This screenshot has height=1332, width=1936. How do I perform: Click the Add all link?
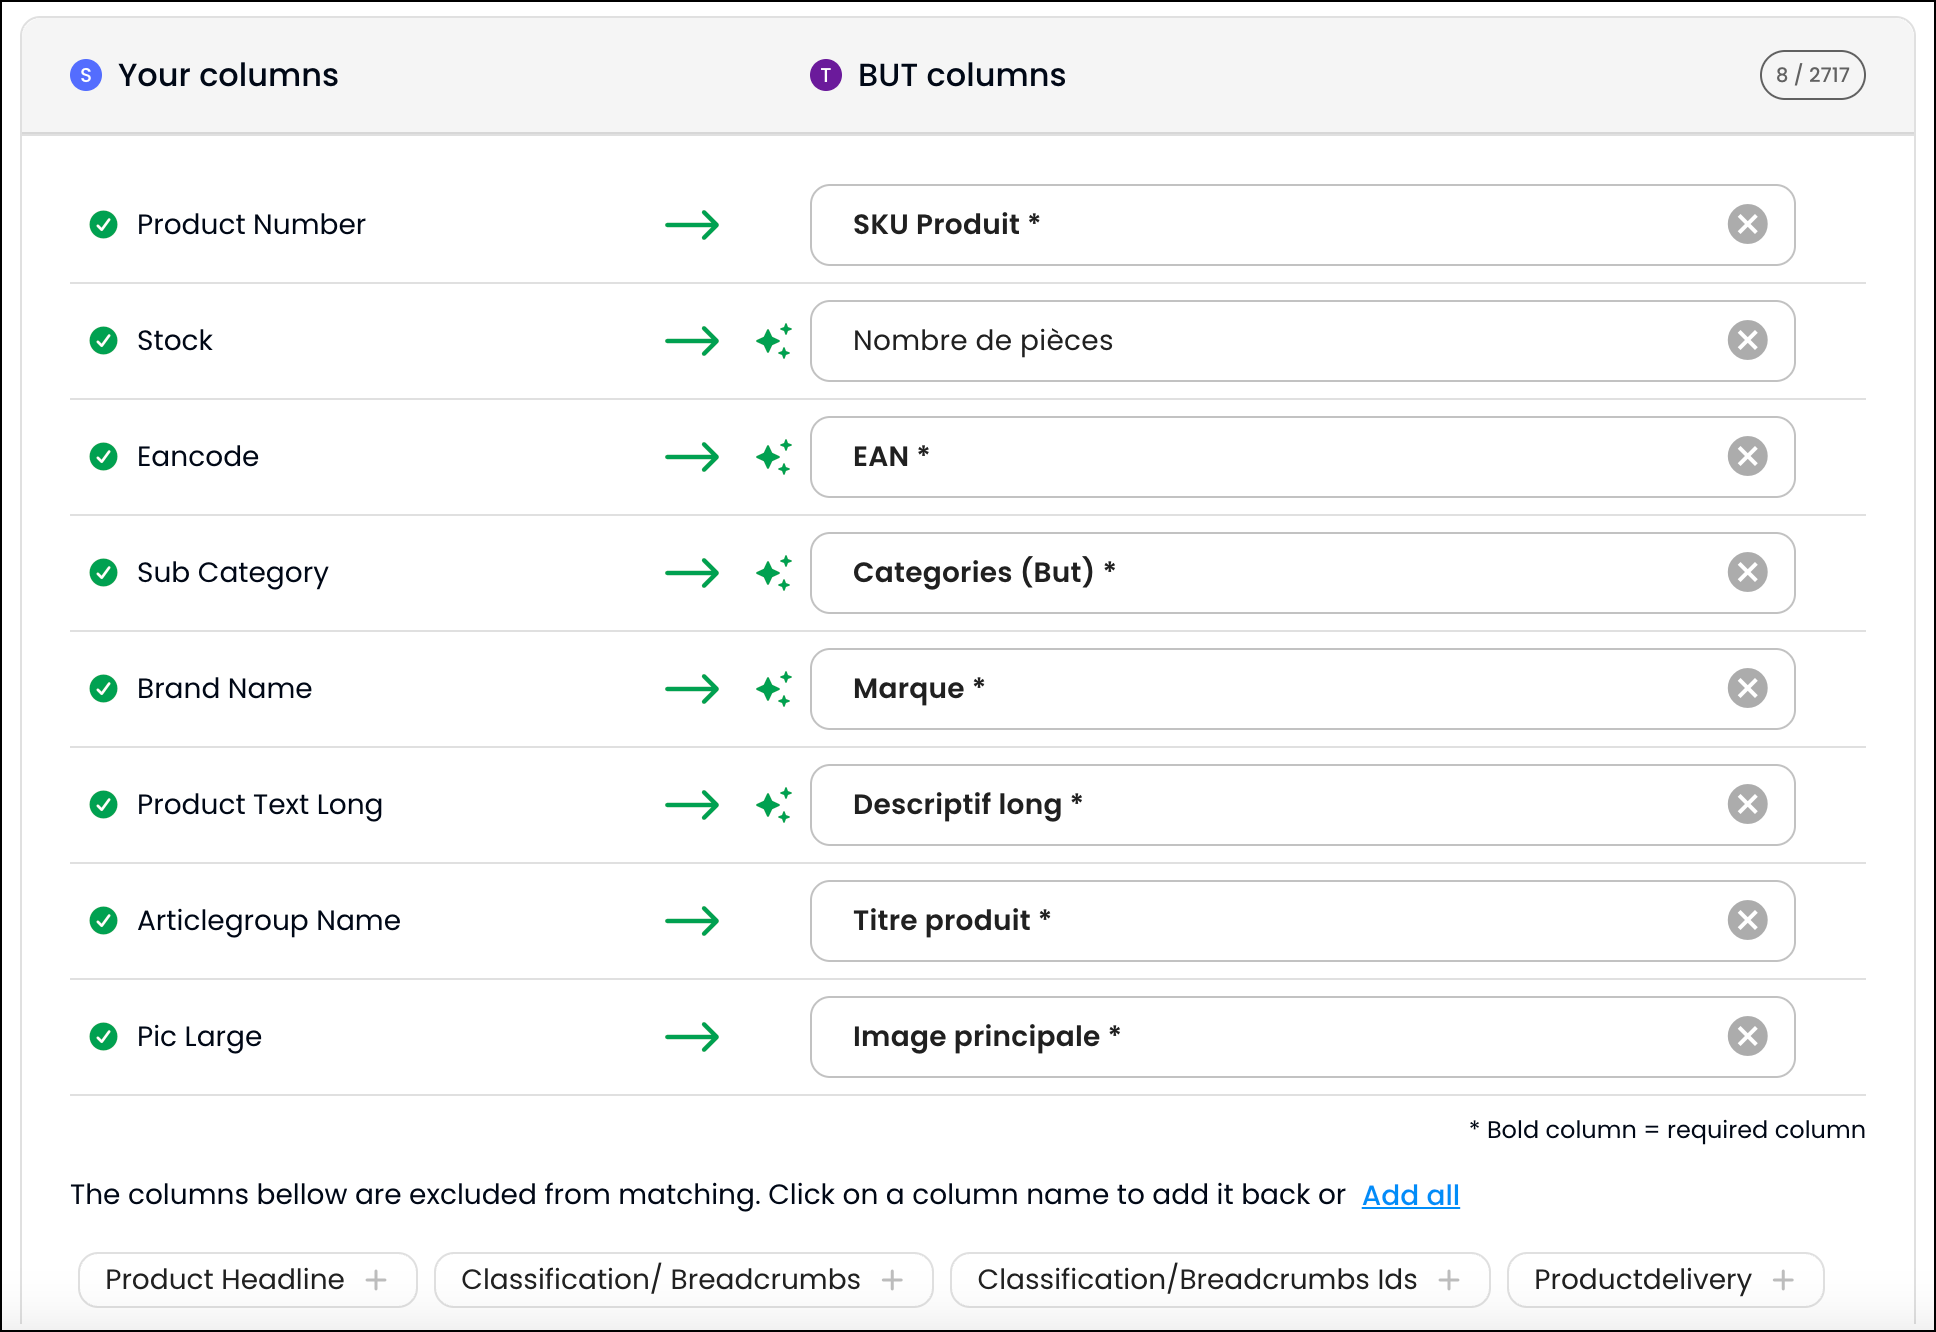(1410, 1195)
